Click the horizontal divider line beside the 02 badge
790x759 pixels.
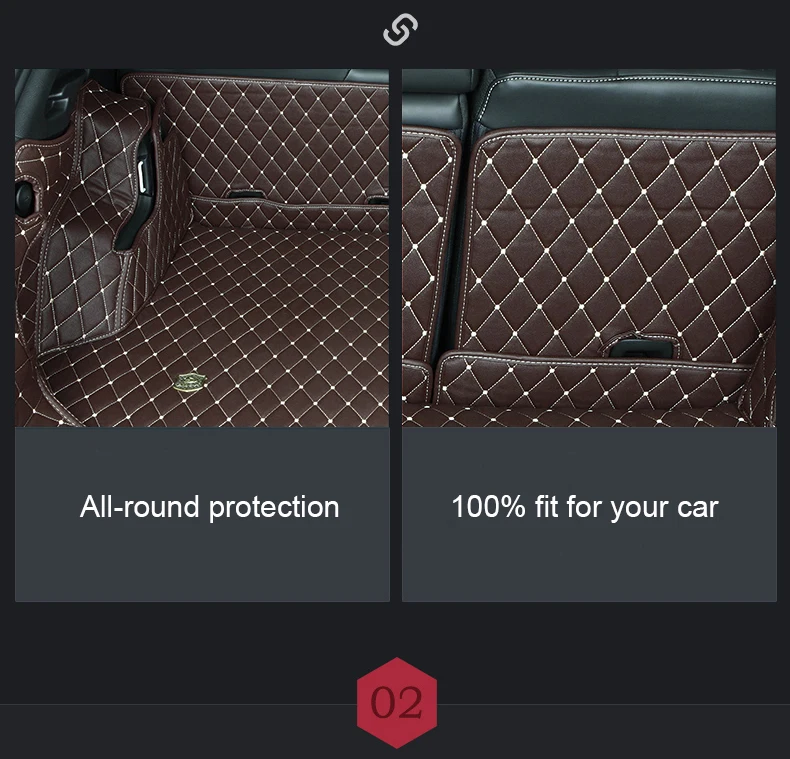(x=178, y=704)
